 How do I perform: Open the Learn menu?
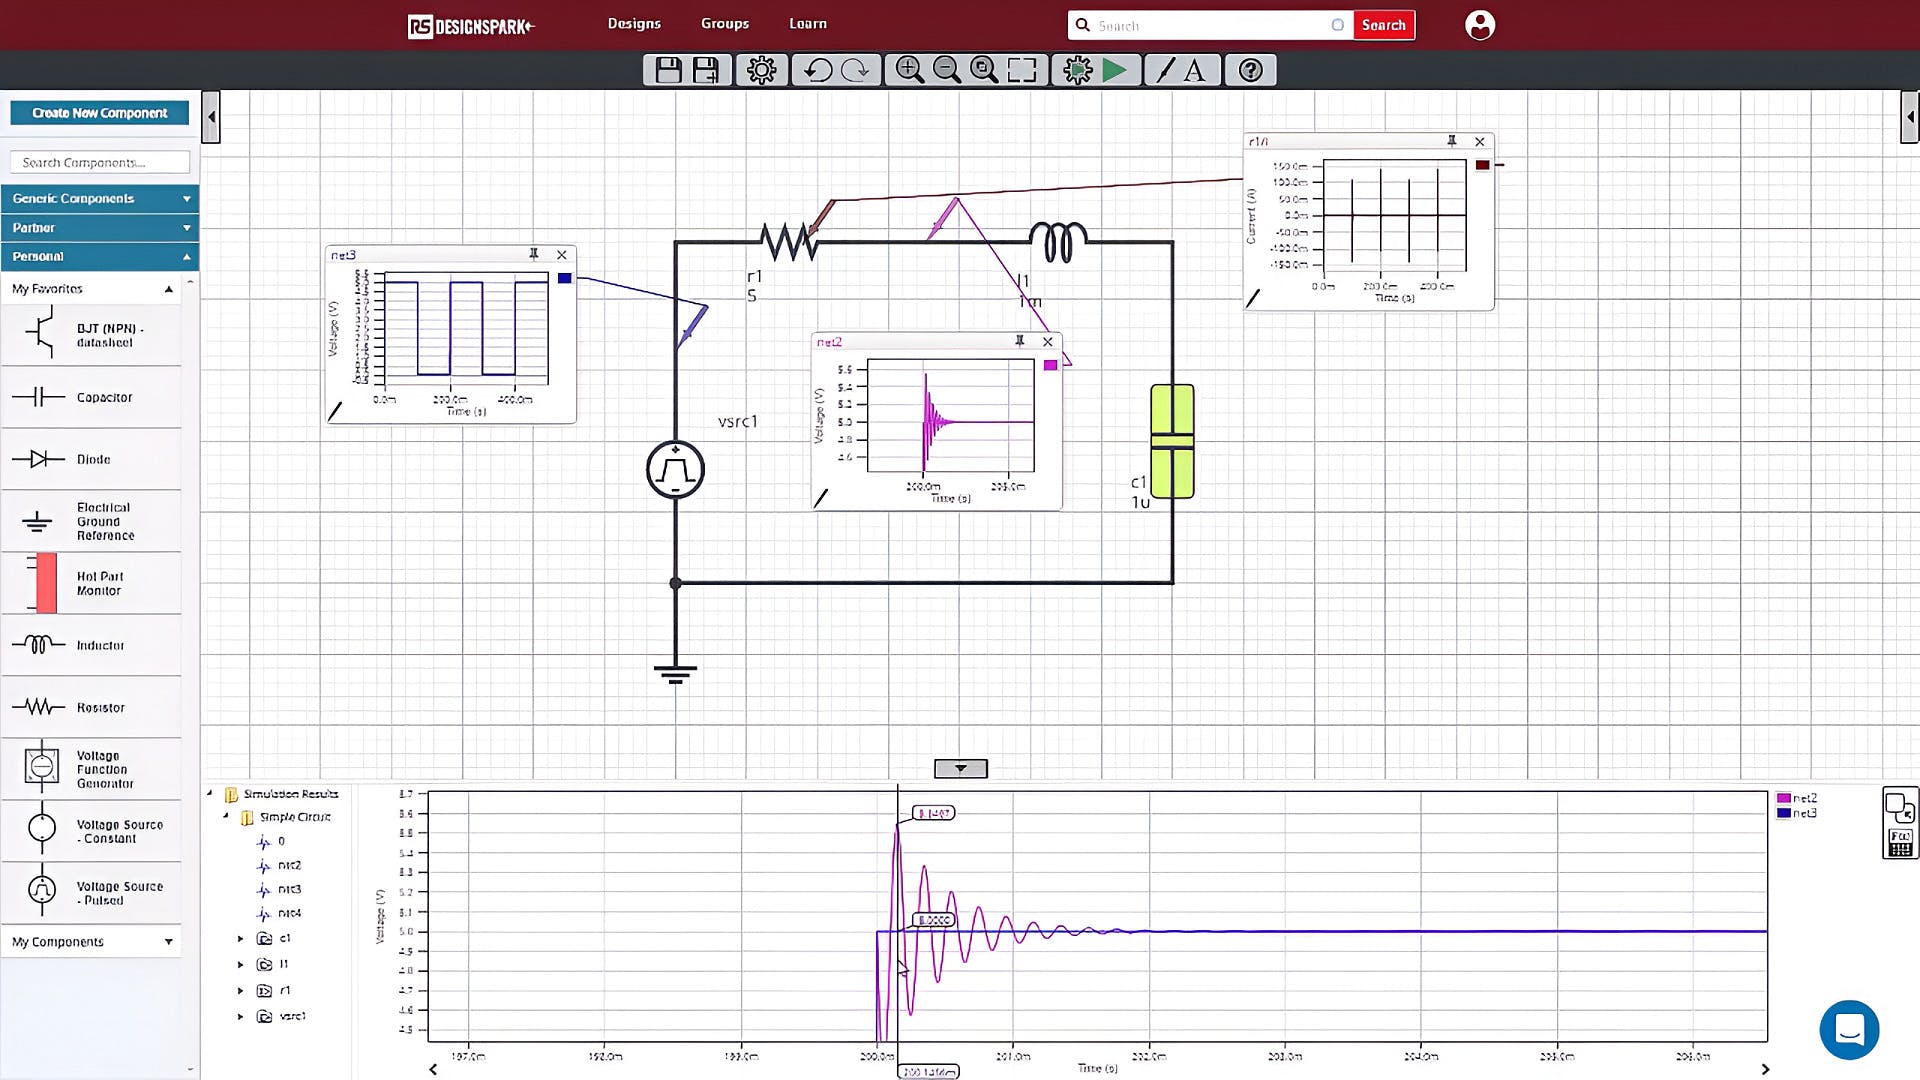pyautogui.click(x=807, y=24)
